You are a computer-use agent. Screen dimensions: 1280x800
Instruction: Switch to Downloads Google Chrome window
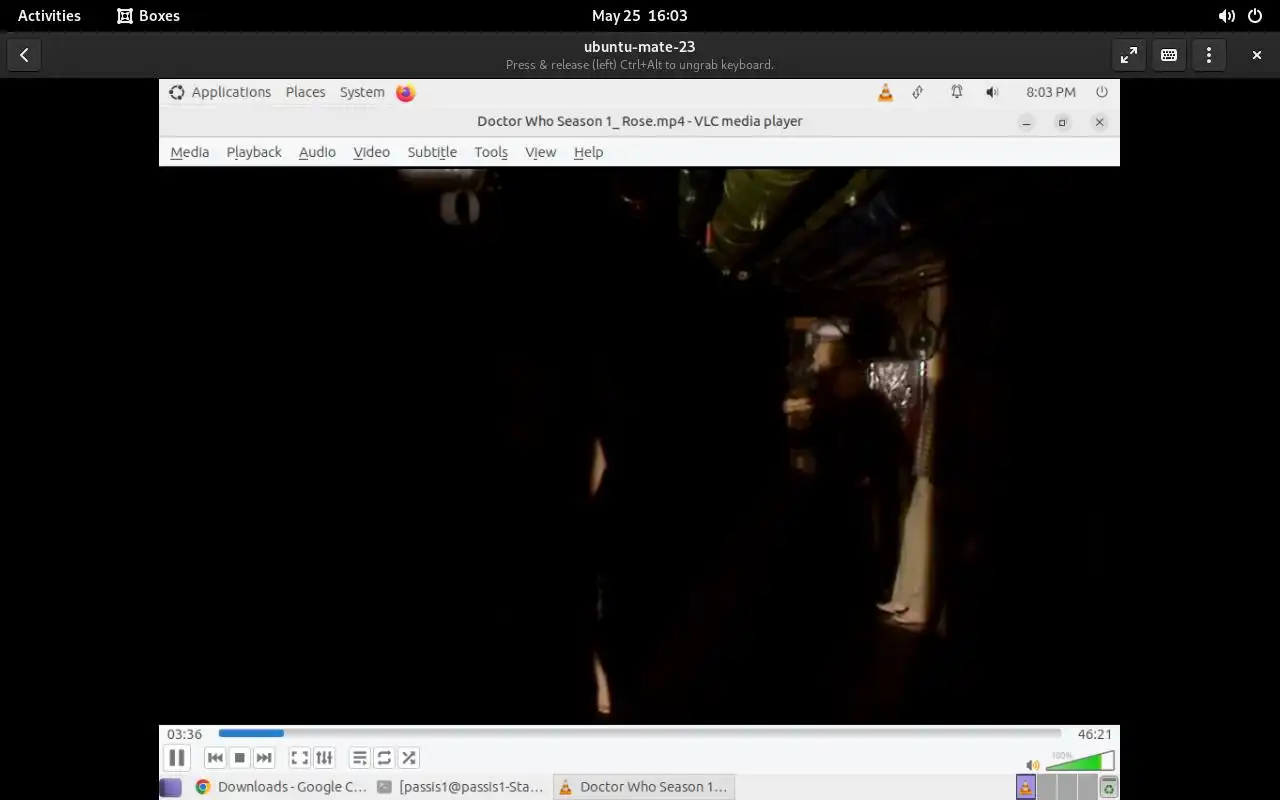(281, 787)
